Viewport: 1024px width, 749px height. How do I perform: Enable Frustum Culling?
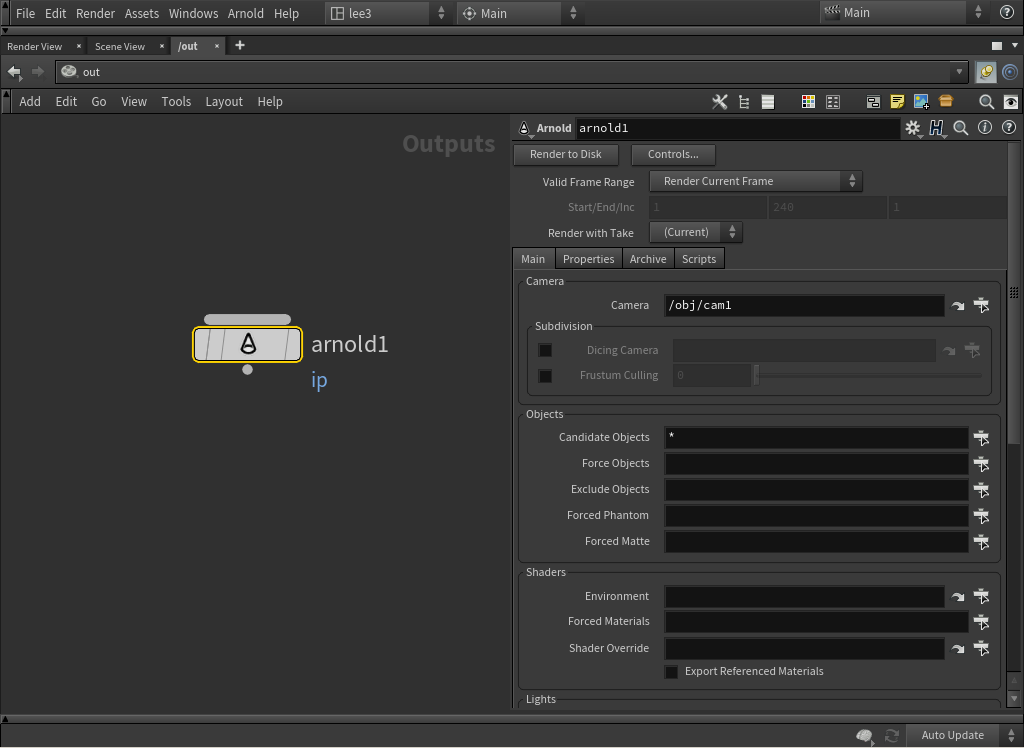[545, 376]
